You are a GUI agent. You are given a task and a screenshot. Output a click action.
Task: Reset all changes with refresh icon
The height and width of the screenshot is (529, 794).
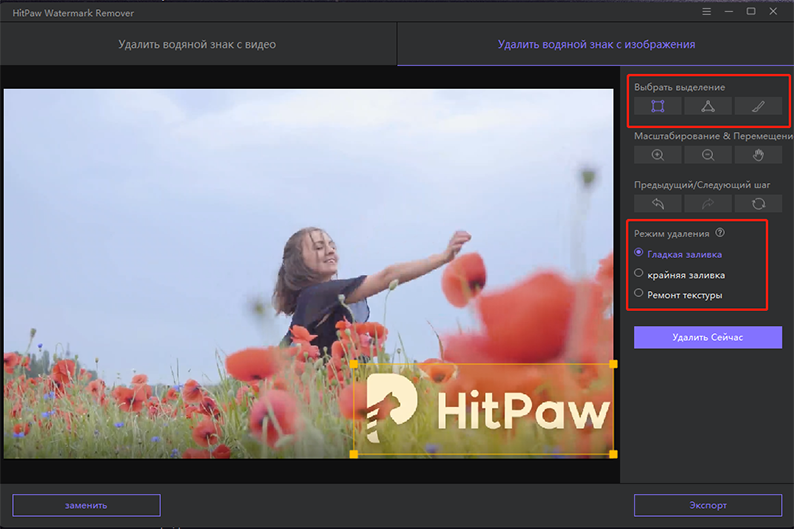click(x=758, y=204)
